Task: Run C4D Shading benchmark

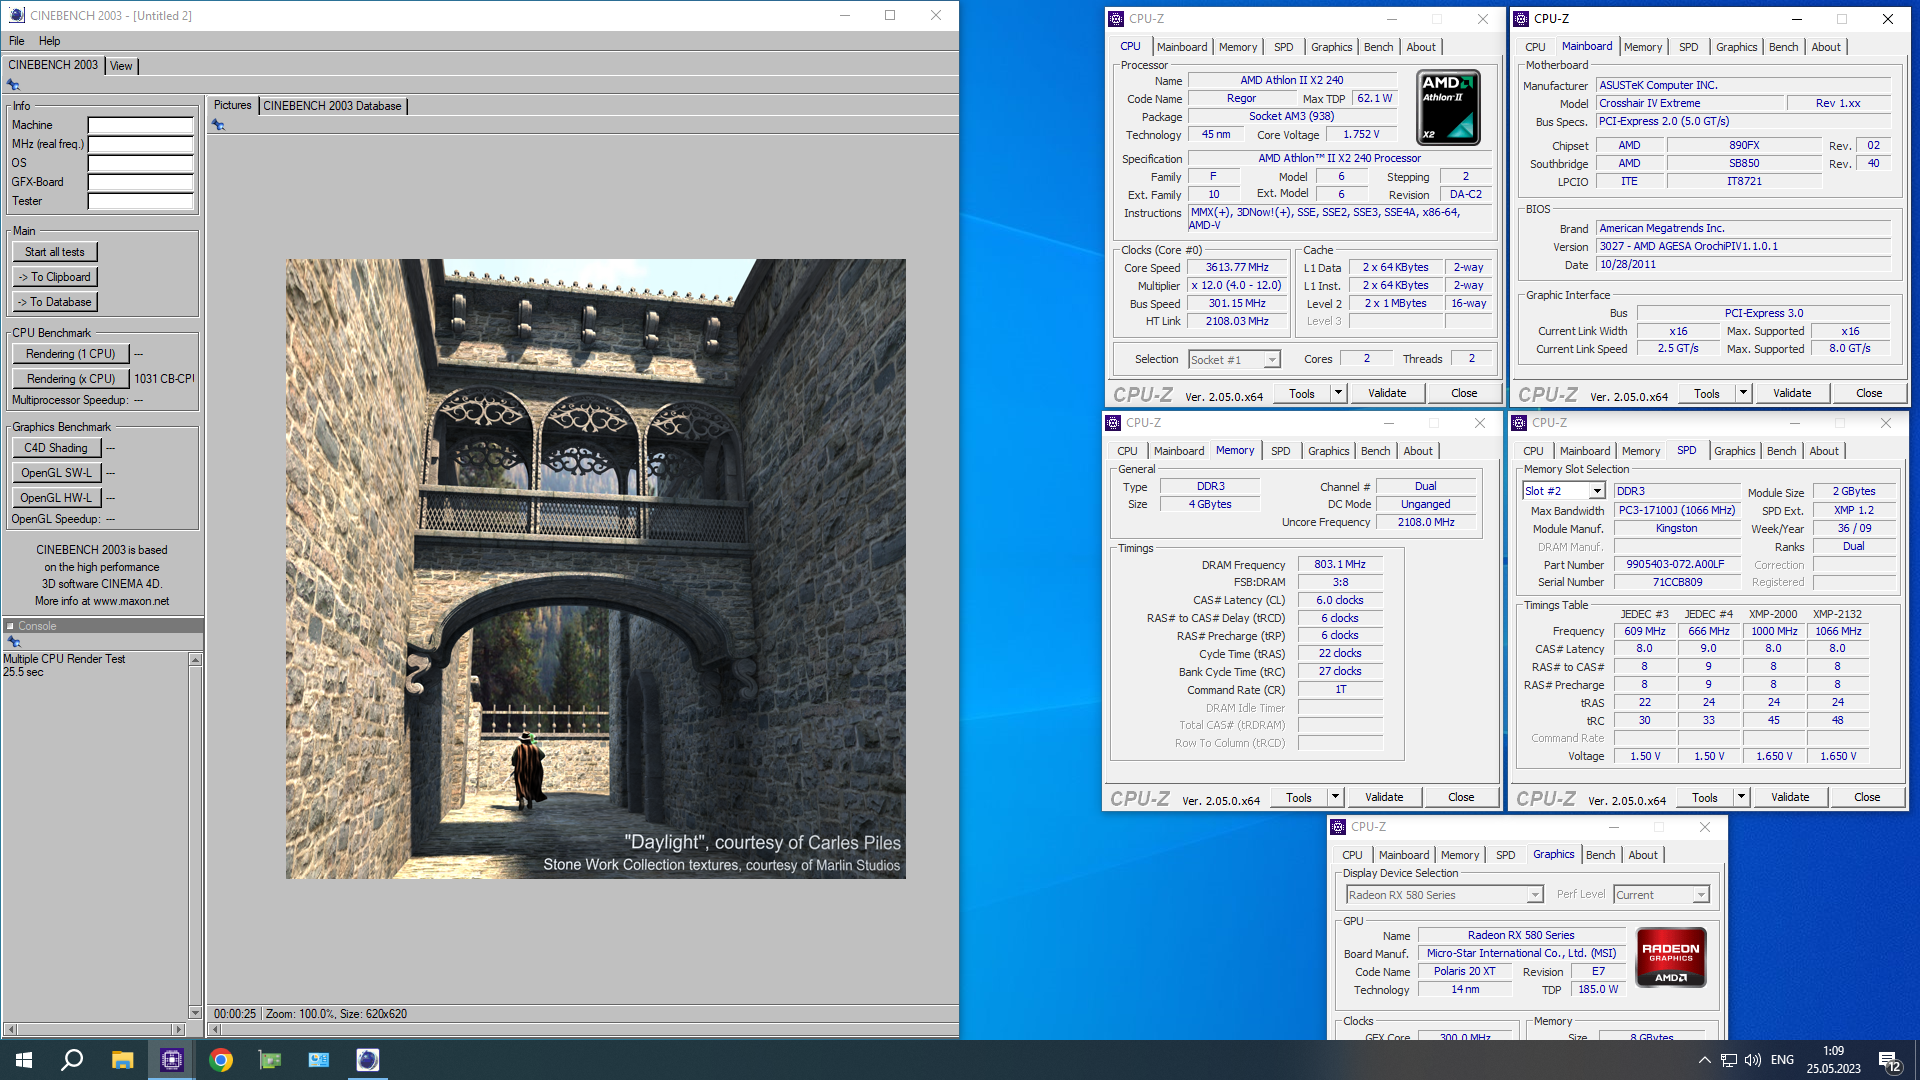Action: click(x=56, y=448)
